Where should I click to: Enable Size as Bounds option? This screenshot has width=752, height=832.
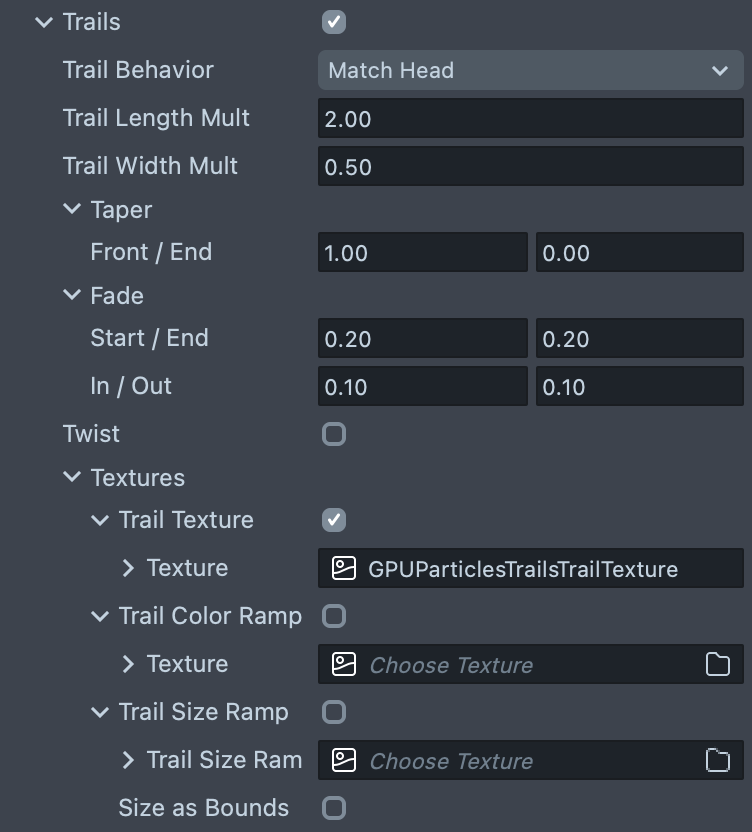pos(334,808)
